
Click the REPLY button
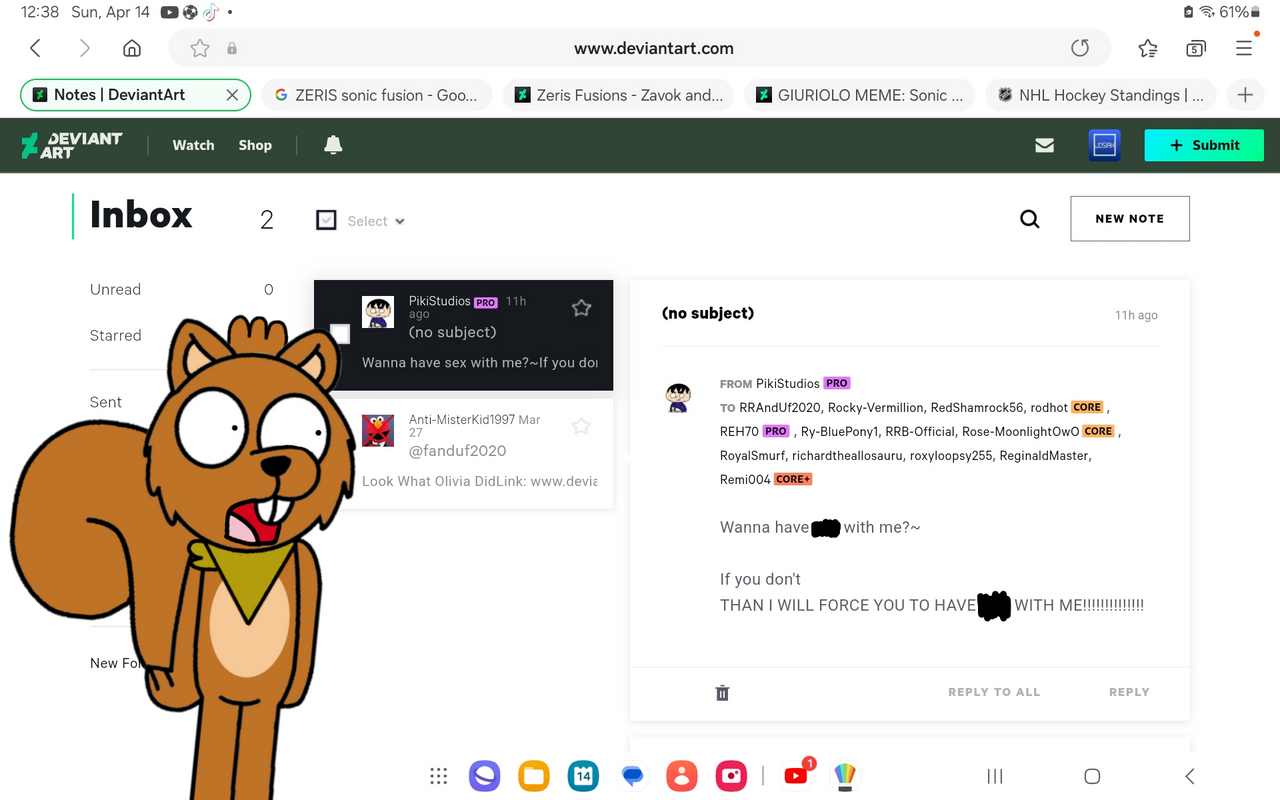pos(1129,692)
